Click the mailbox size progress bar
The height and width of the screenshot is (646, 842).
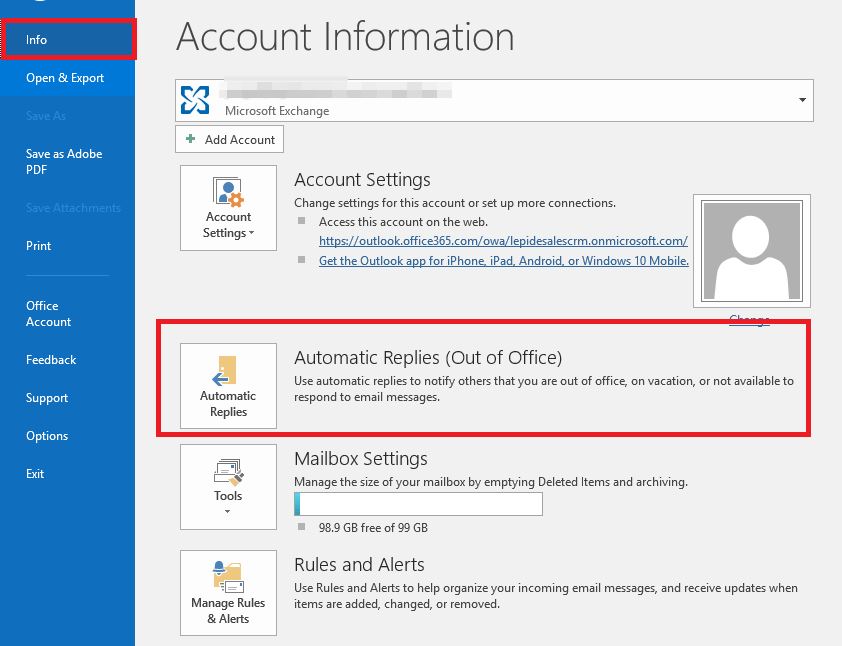click(418, 504)
